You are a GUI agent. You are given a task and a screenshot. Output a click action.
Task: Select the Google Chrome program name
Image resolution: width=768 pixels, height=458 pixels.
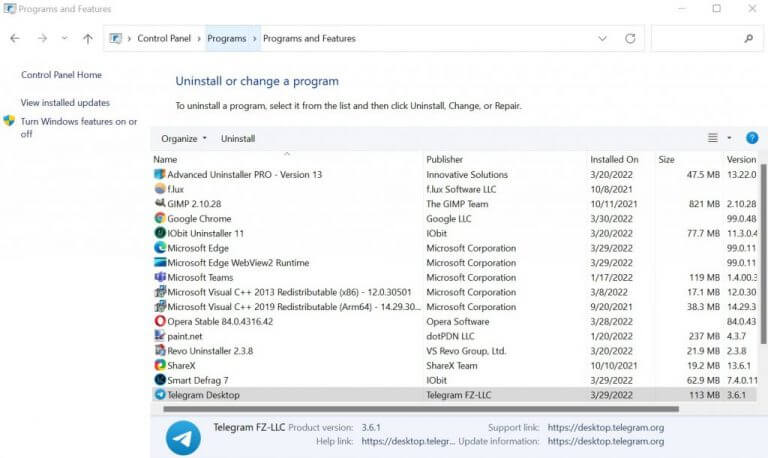[199, 218]
